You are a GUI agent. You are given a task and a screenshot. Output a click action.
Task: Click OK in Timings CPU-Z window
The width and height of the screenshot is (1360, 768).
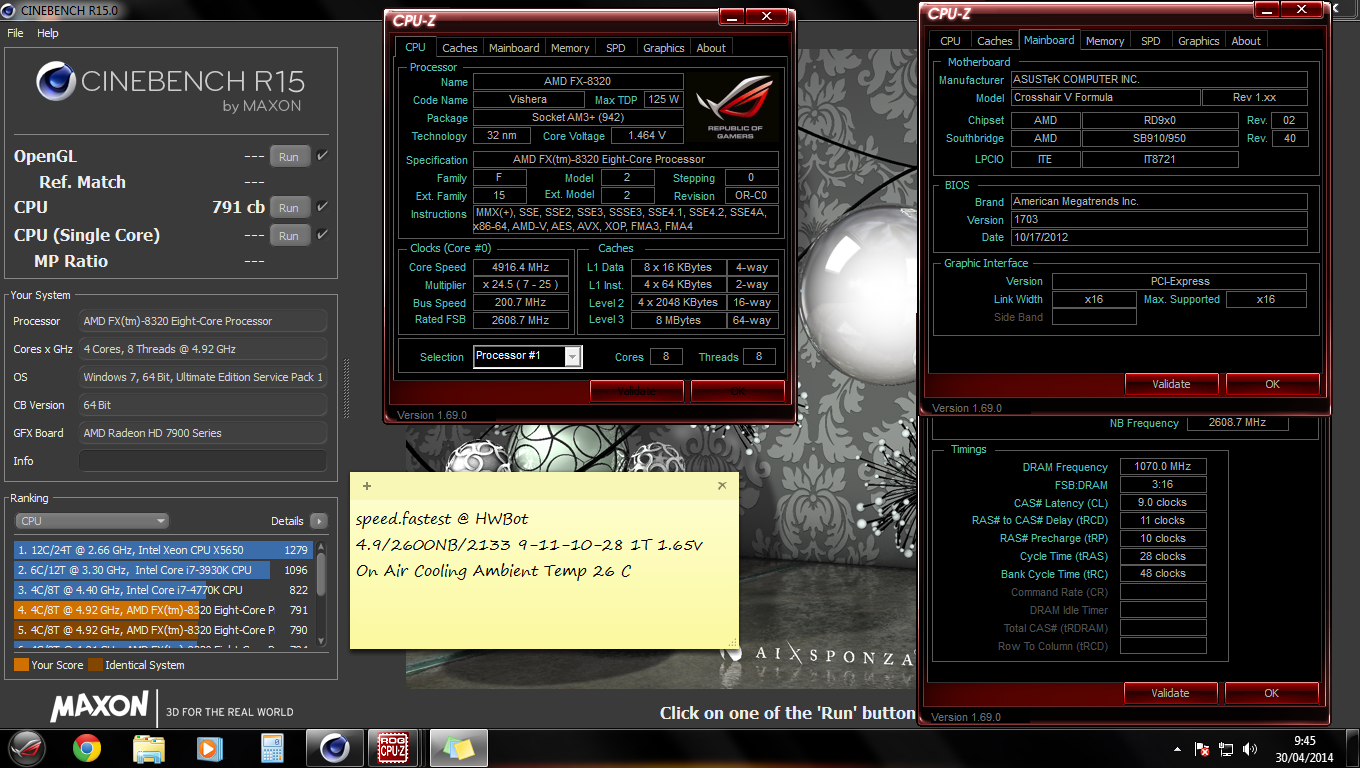[1271, 693]
